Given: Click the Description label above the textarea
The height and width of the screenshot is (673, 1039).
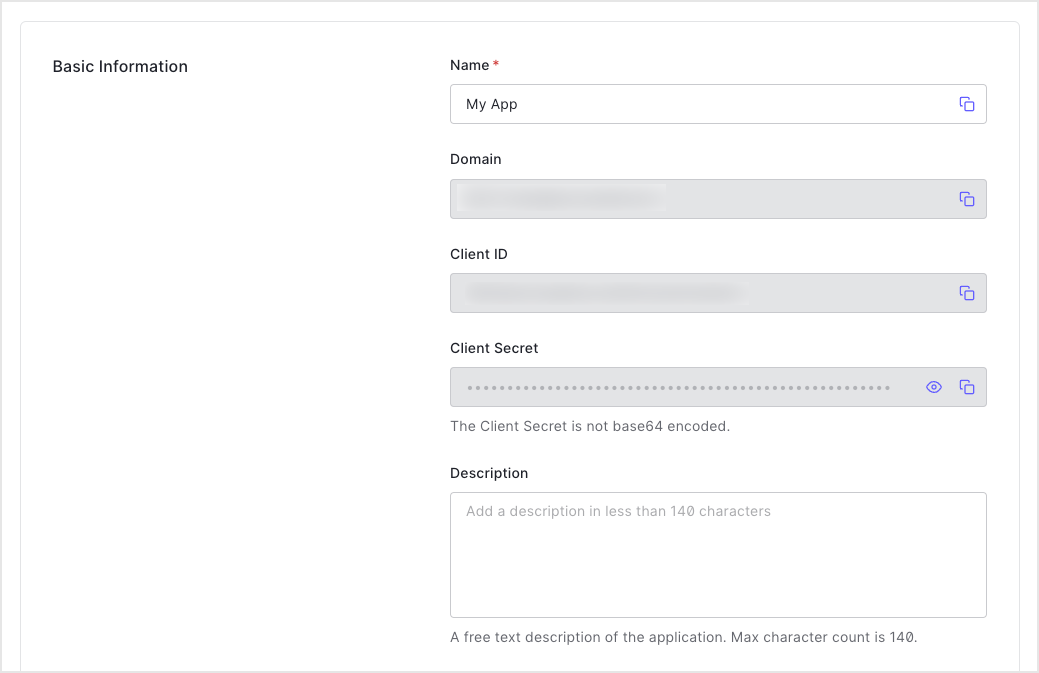Looking at the screenshot, I should [489, 472].
